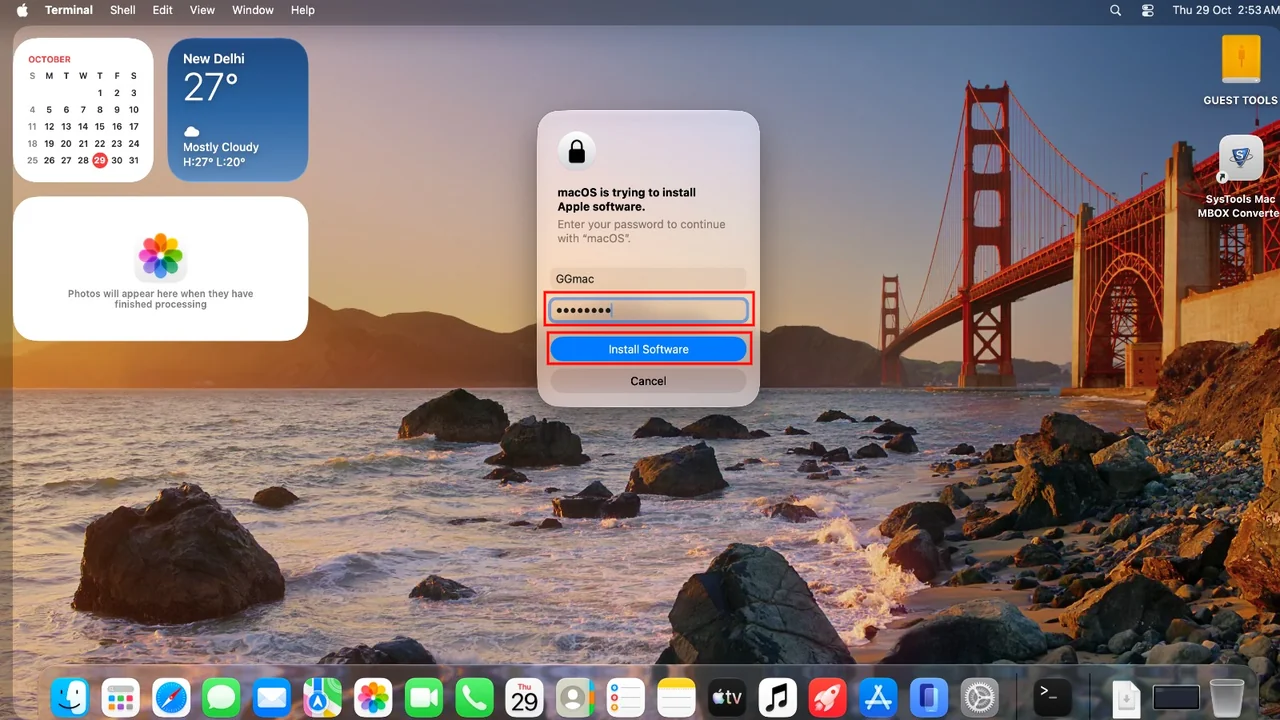Image resolution: width=1280 pixels, height=720 pixels.
Task: Open the View menu
Action: point(203,10)
